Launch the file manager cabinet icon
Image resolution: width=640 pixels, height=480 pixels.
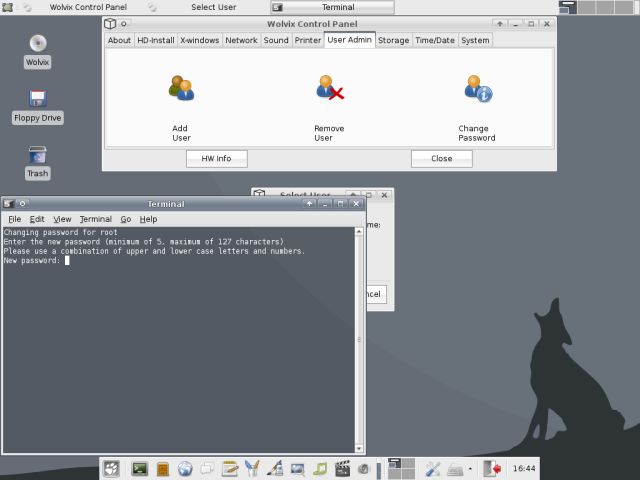click(162, 469)
